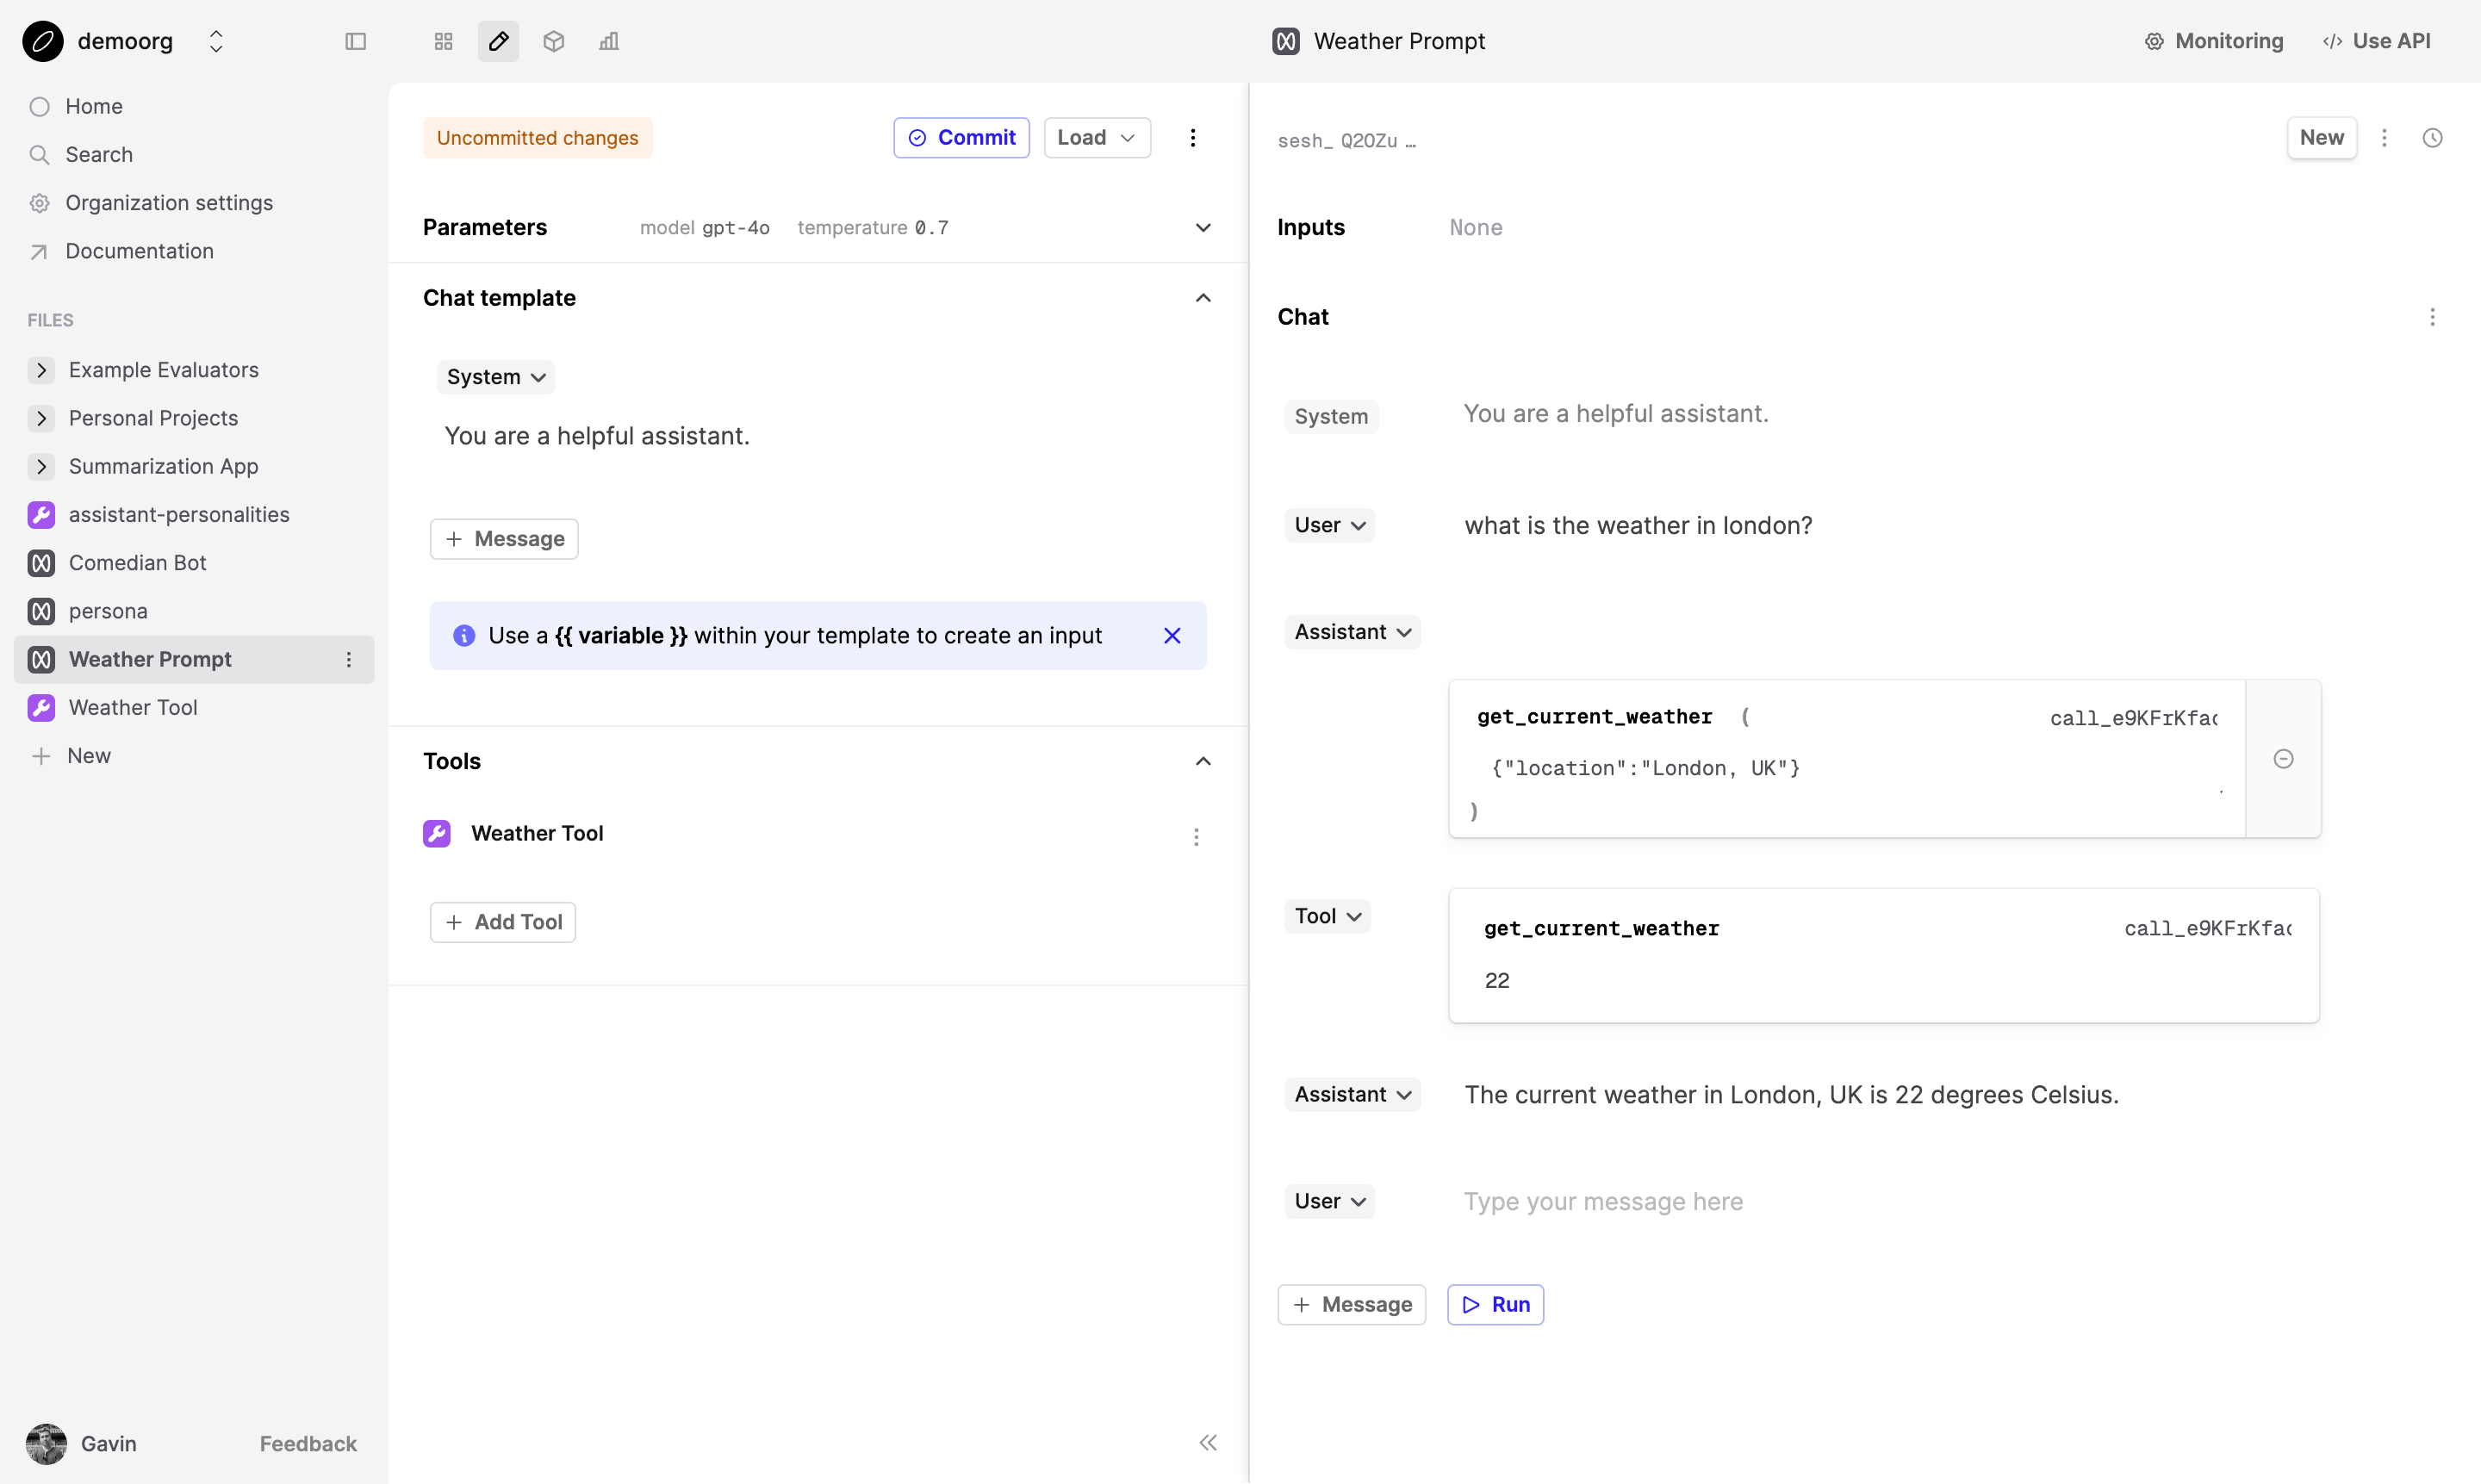Start a New session

[2321, 137]
